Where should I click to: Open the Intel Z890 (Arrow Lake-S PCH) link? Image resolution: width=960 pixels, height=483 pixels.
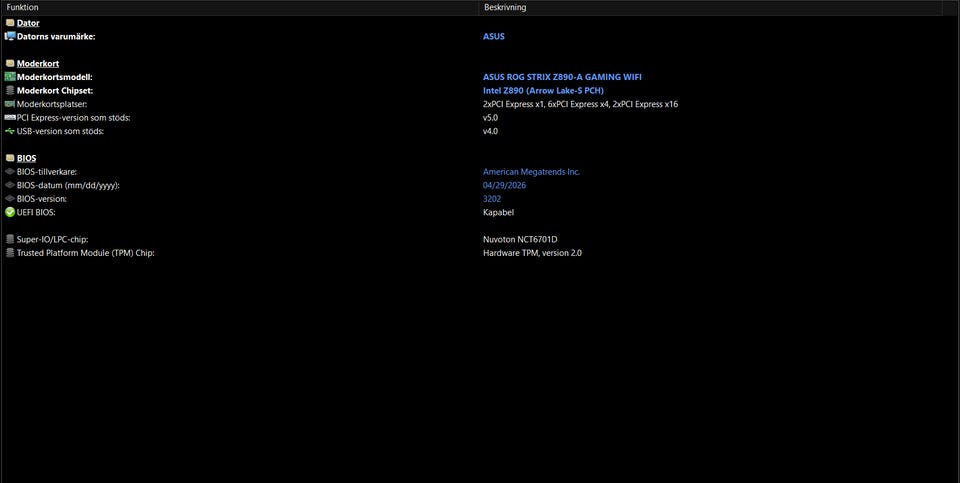[x=543, y=90]
